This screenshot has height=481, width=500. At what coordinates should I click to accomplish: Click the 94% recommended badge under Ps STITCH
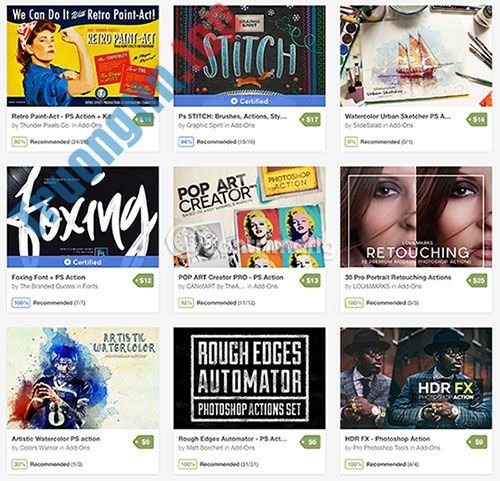pyautogui.click(x=186, y=142)
